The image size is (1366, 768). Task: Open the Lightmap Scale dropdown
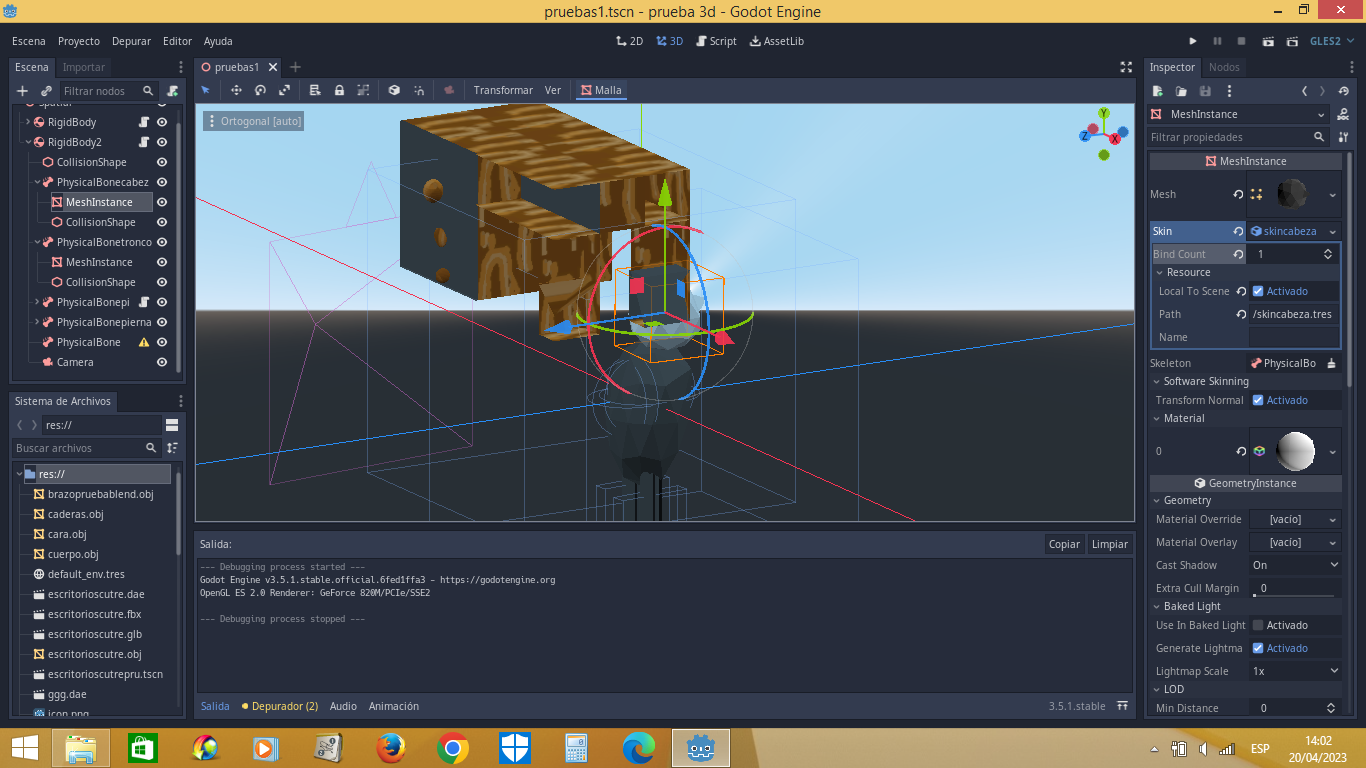pos(1295,671)
